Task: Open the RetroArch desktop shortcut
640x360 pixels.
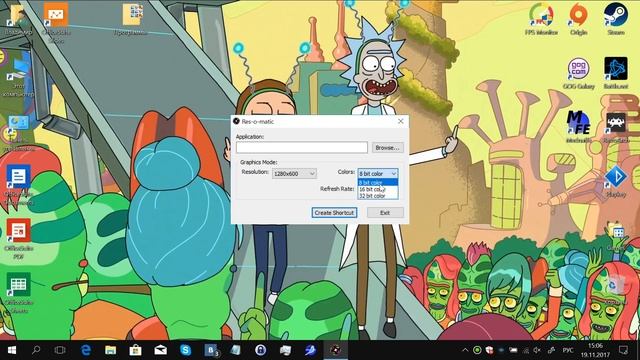Action: [616, 127]
